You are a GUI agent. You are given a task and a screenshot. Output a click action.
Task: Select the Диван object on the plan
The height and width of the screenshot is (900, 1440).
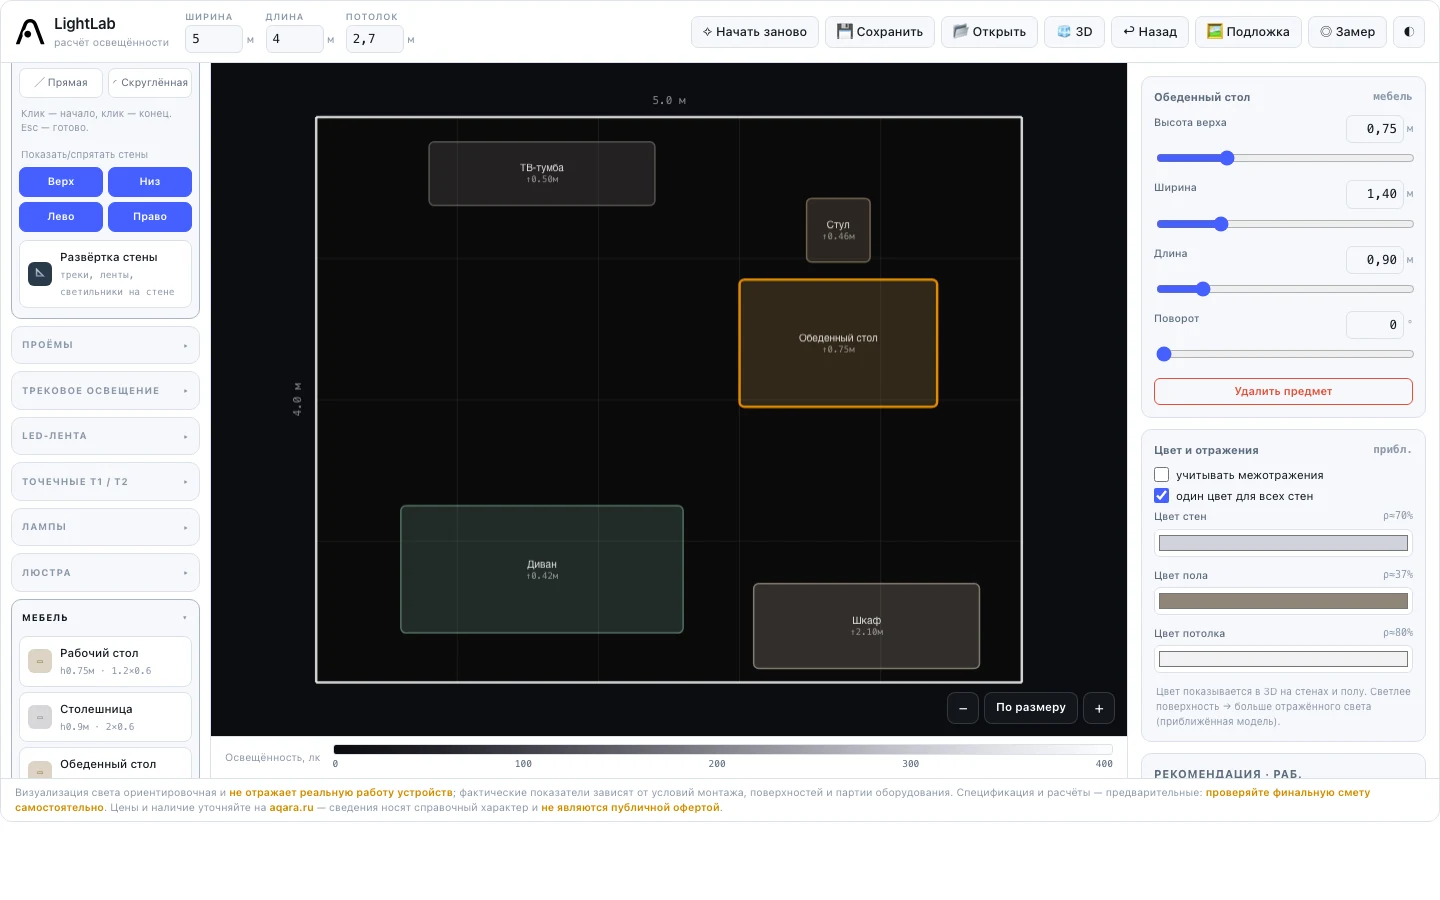coord(542,569)
